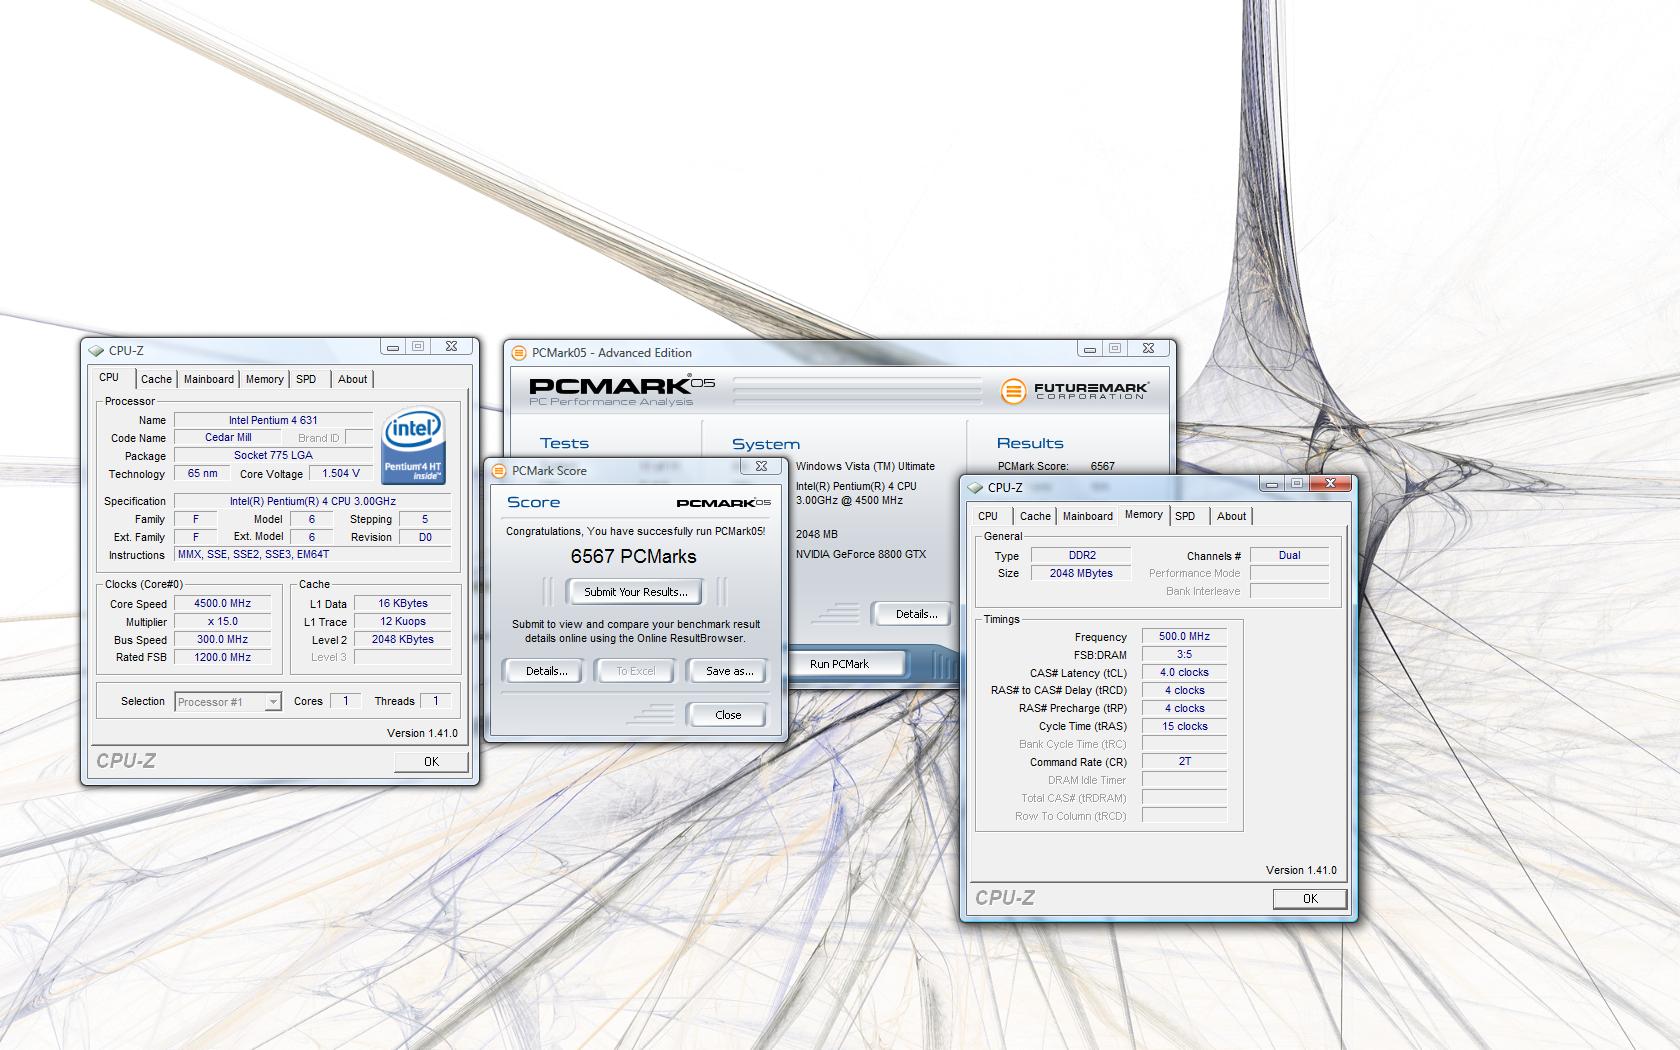1680x1050 pixels.
Task: Select CPU tab in left CPU-Z window
Action: coord(109,378)
